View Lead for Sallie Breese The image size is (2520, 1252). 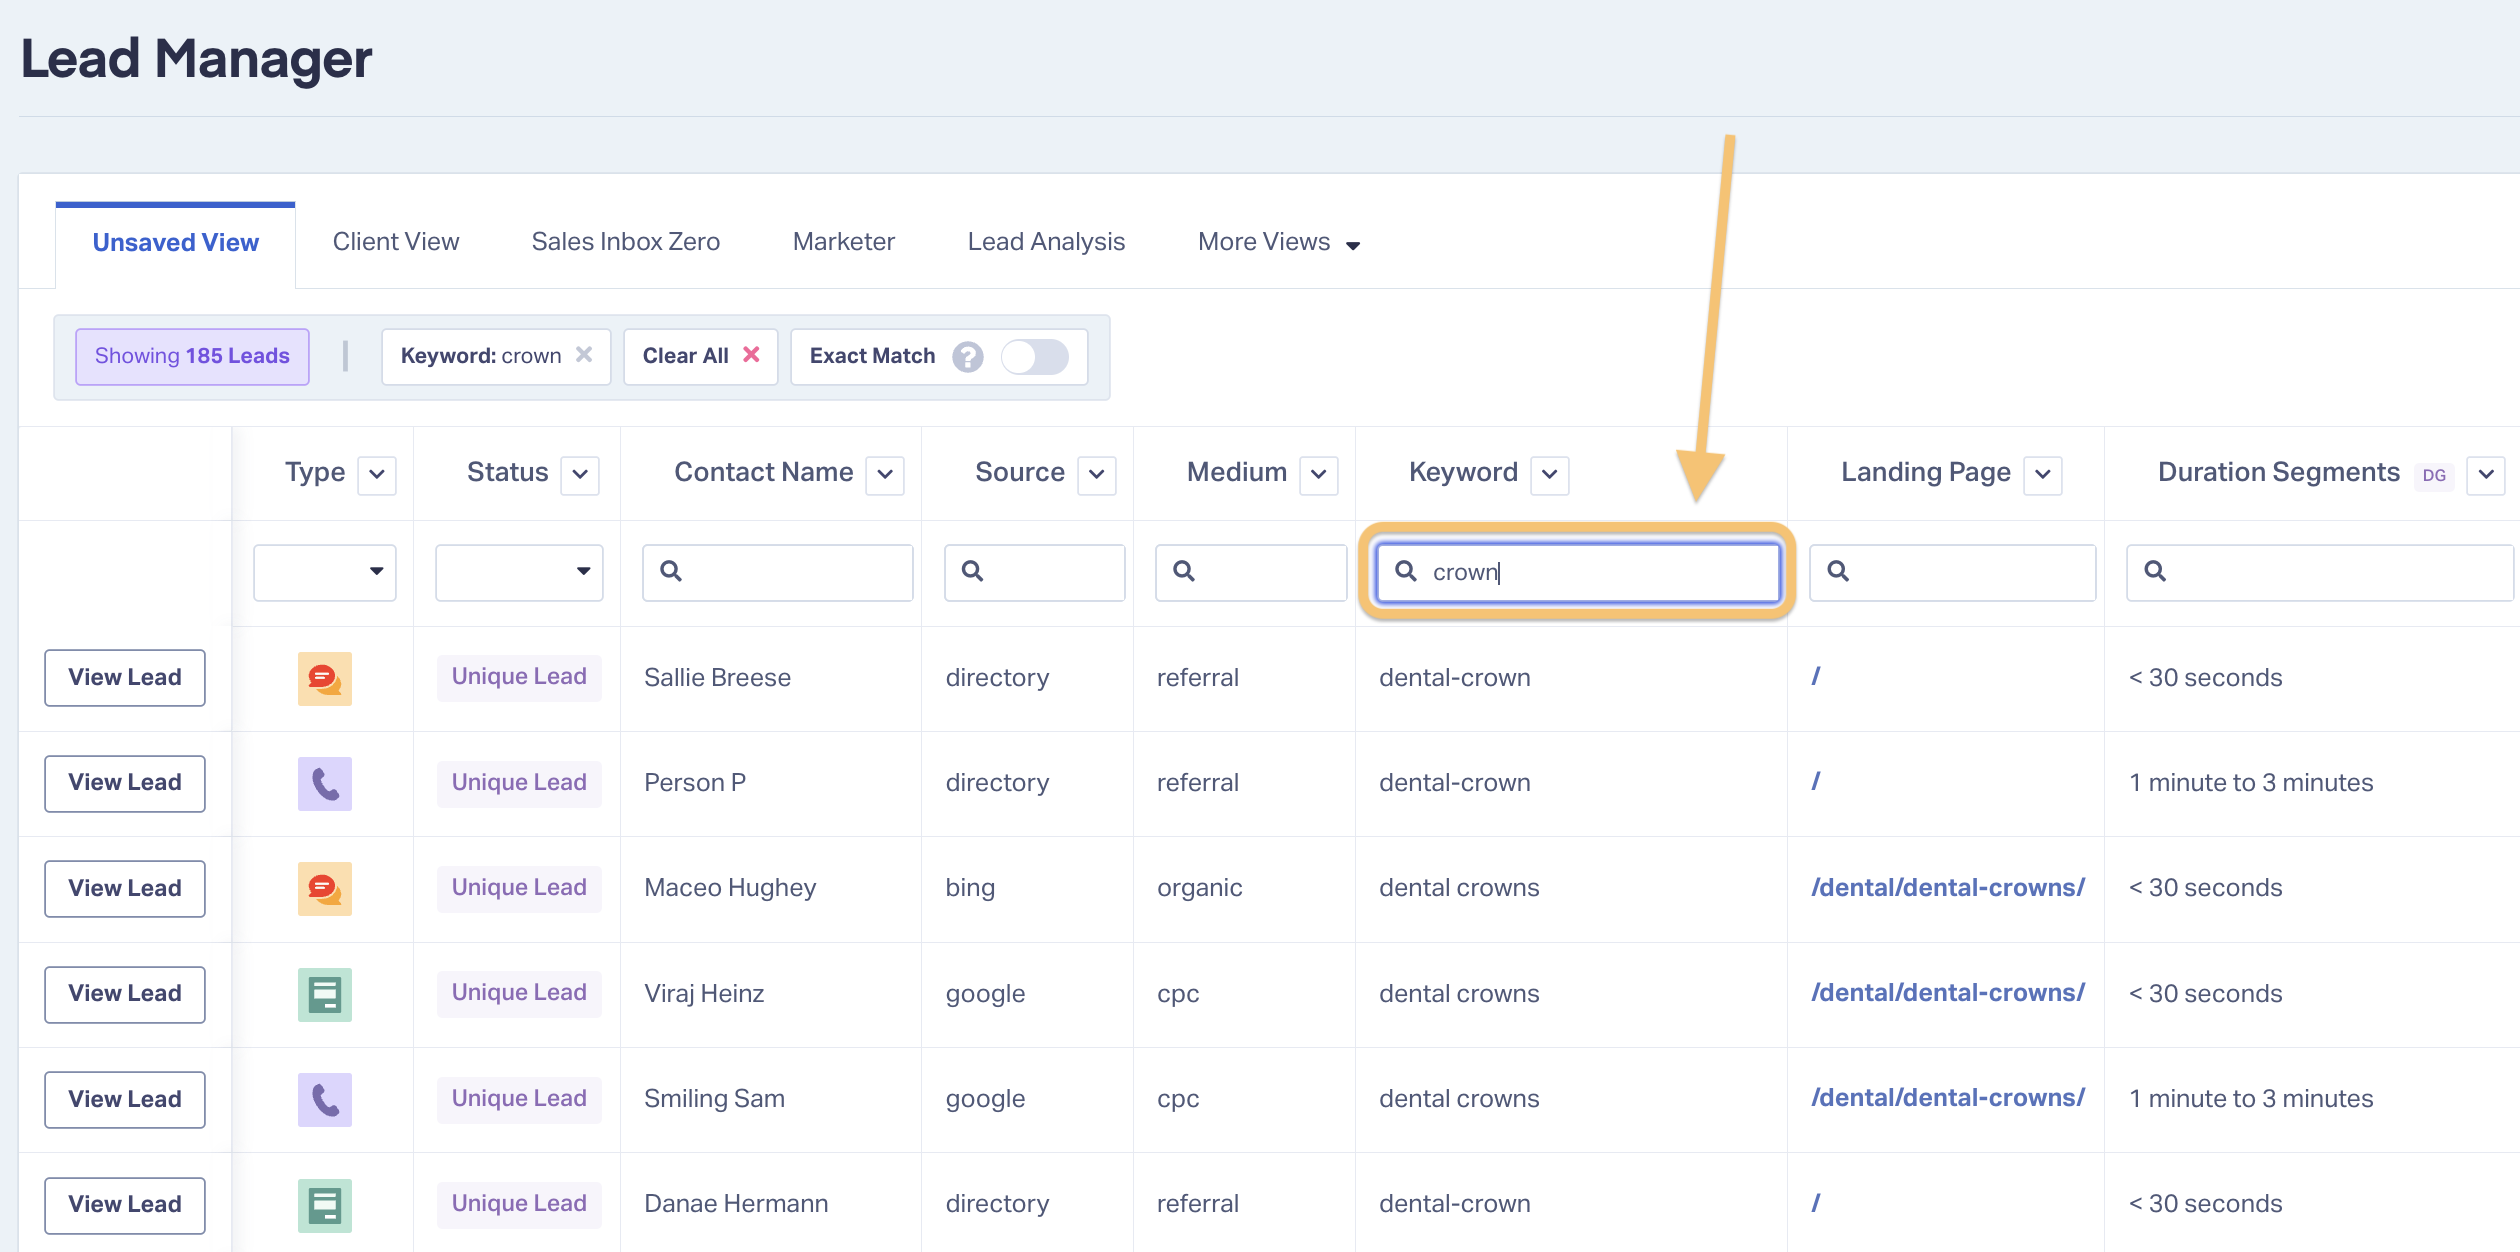[x=125, y=677]
